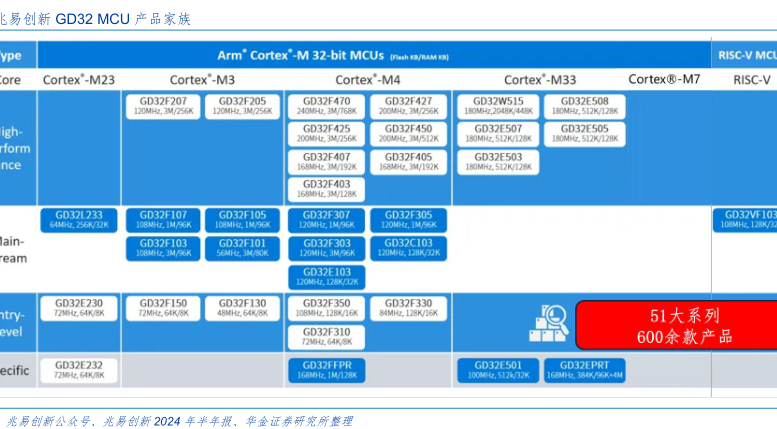Screen dimensions: 777x429
Task: Select the blue GD32C103 product tile
Action: point(408,248)
